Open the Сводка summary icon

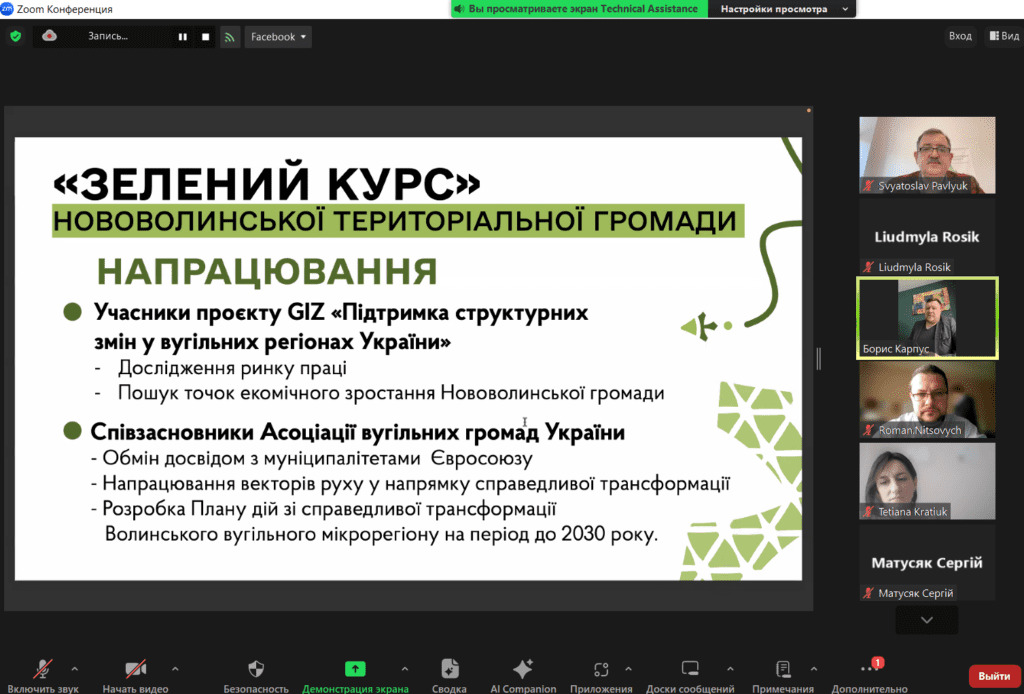[x=449, y=669]
